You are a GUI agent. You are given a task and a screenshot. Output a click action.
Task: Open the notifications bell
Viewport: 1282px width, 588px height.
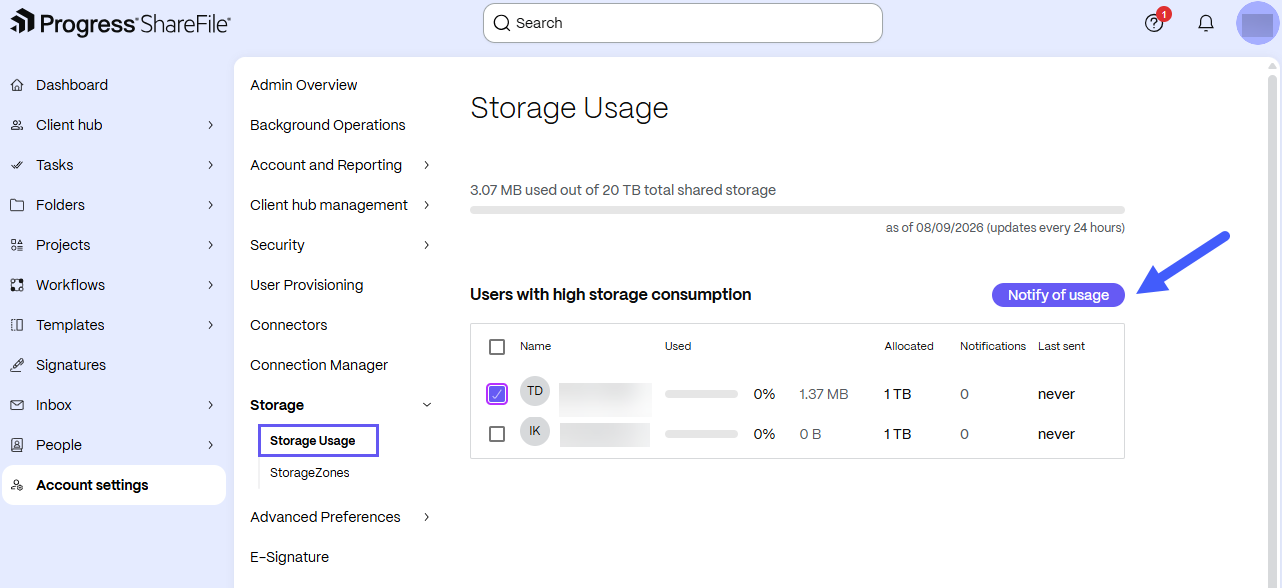[x=1206, y=23]
